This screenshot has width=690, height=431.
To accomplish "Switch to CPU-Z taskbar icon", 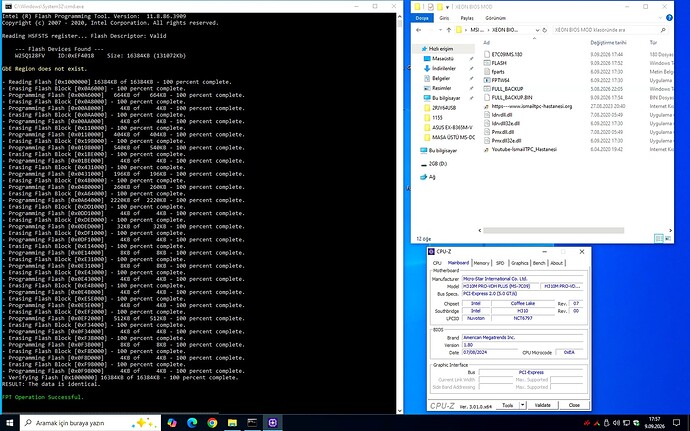I will coord(272,423).
